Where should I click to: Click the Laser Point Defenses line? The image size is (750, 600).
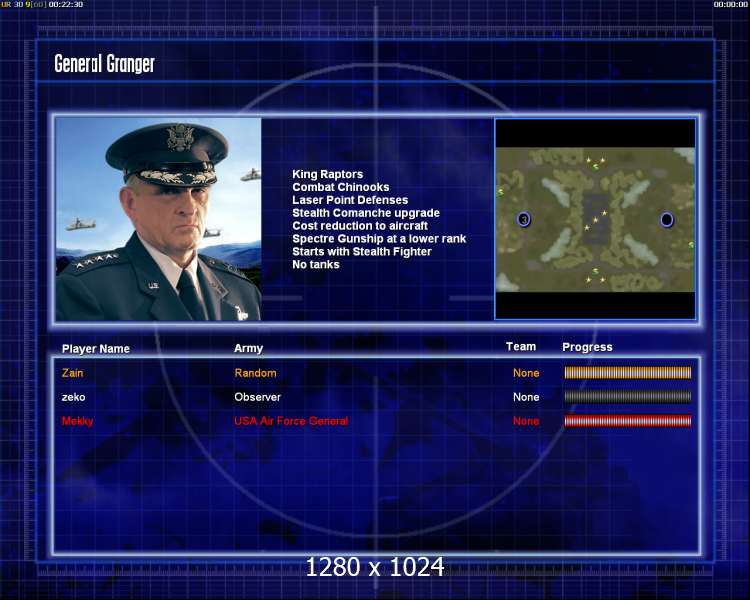click(350, 200)
